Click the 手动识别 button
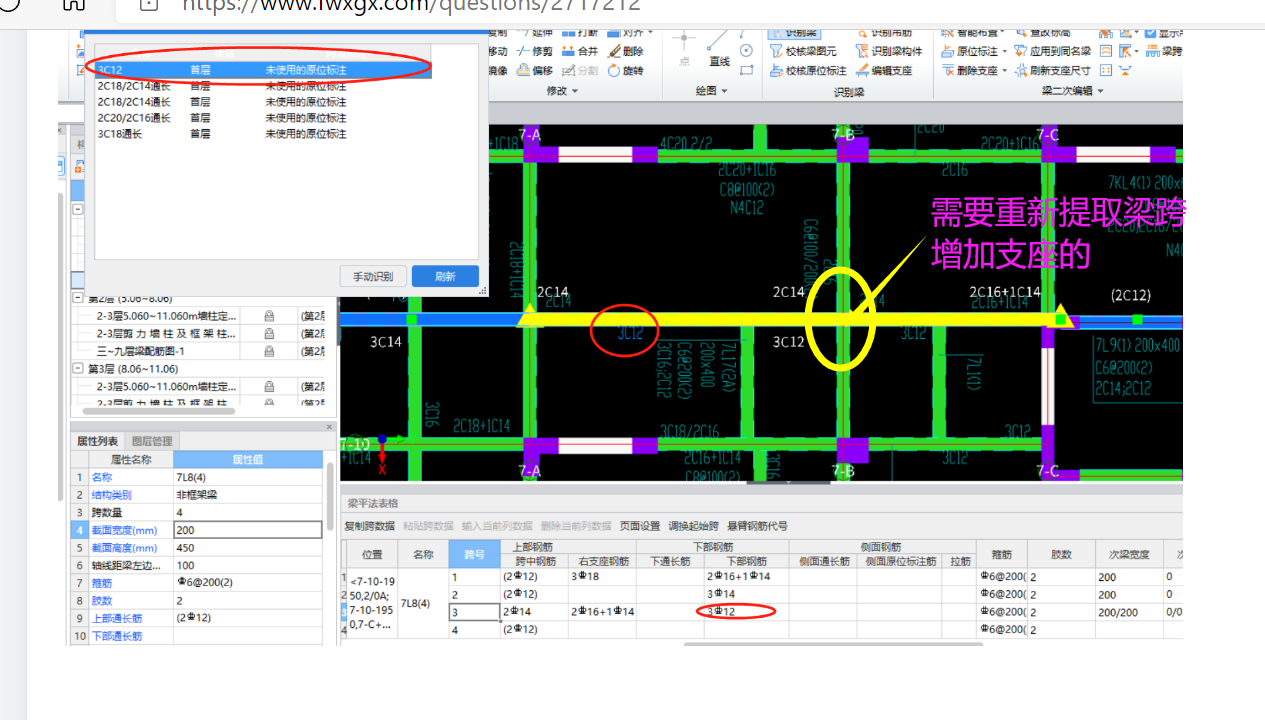The width and height of the screenshot is (1265, 720). (372, 276)
